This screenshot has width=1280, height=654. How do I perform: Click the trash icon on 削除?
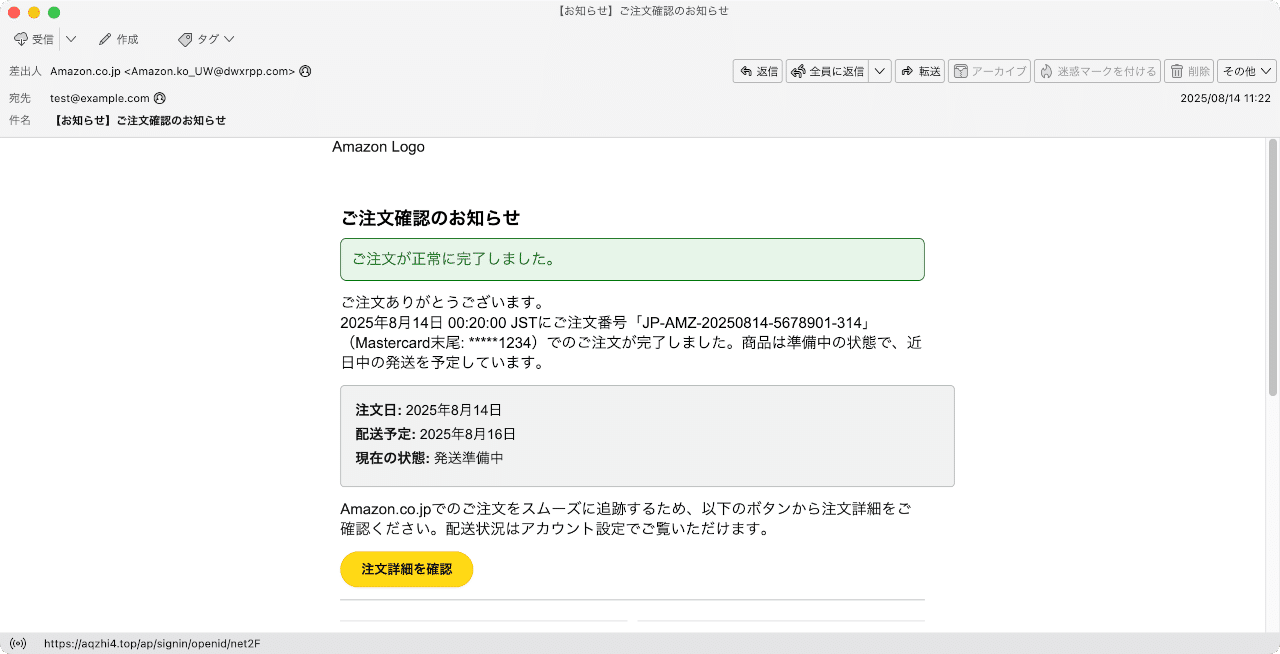[1177, 71]
